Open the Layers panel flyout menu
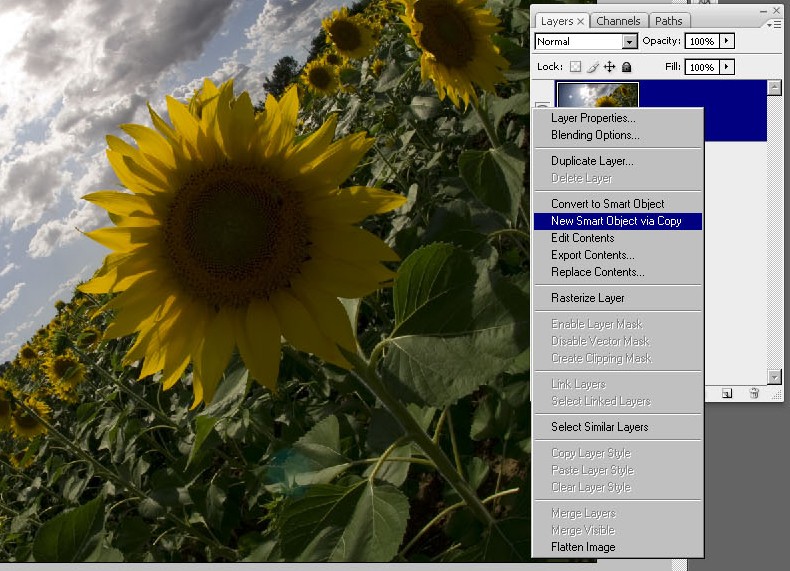The image size is (790, 571). pyautogui.click(x=773, y=24)
